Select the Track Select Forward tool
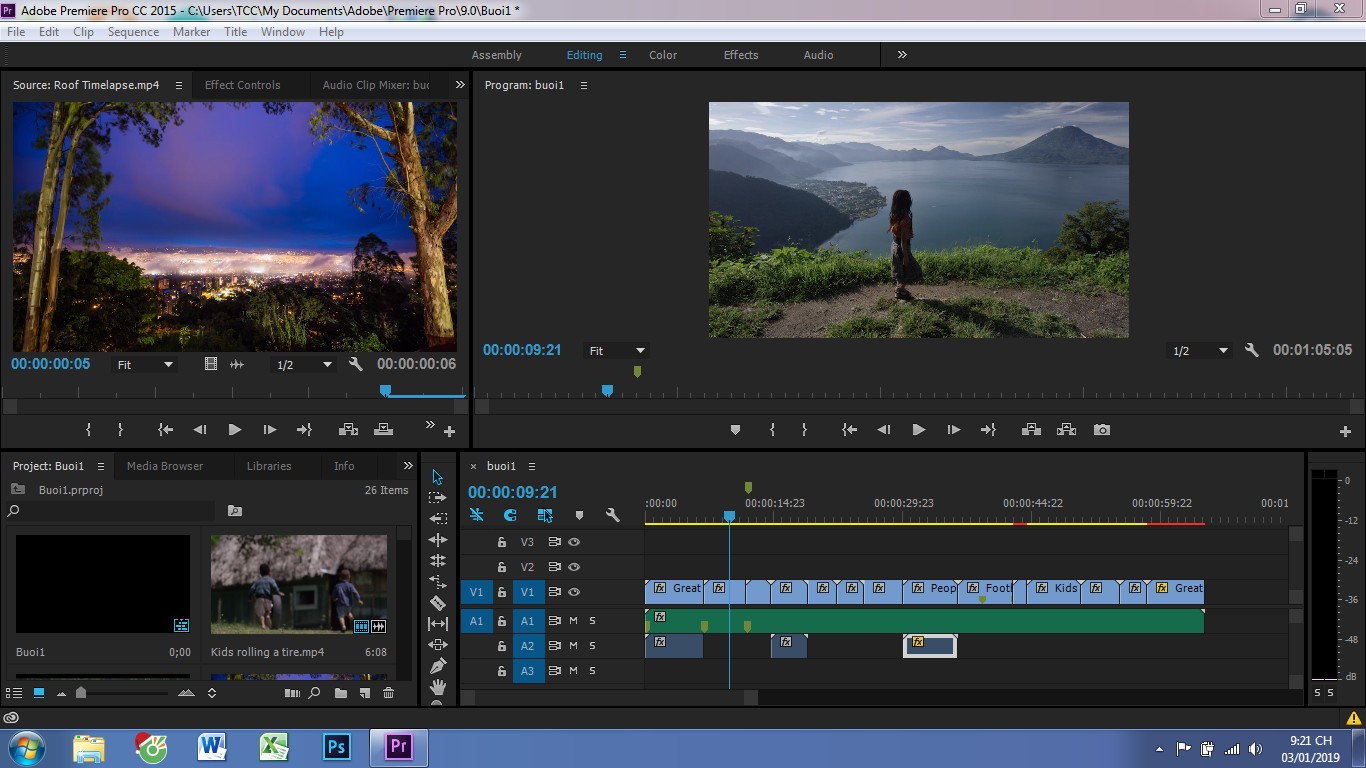 [x=437, y=498]
